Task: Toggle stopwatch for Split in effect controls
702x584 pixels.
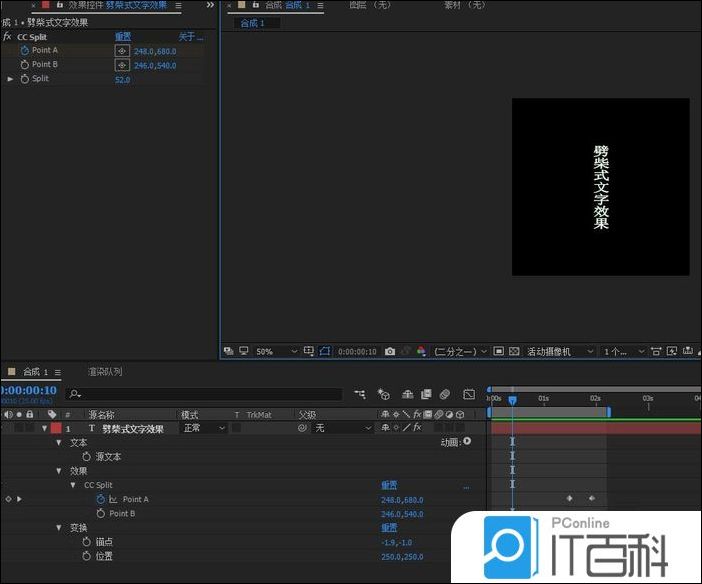Action: click(x=25, y=79)
